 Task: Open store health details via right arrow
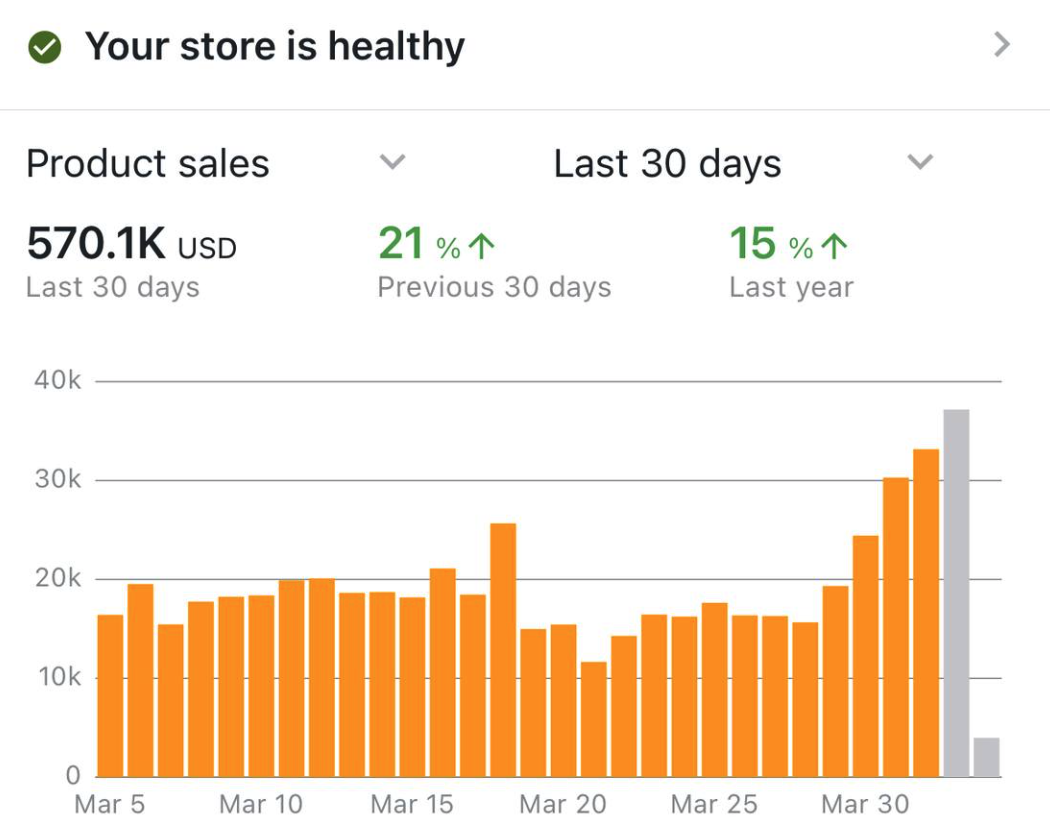(1000, 46)
